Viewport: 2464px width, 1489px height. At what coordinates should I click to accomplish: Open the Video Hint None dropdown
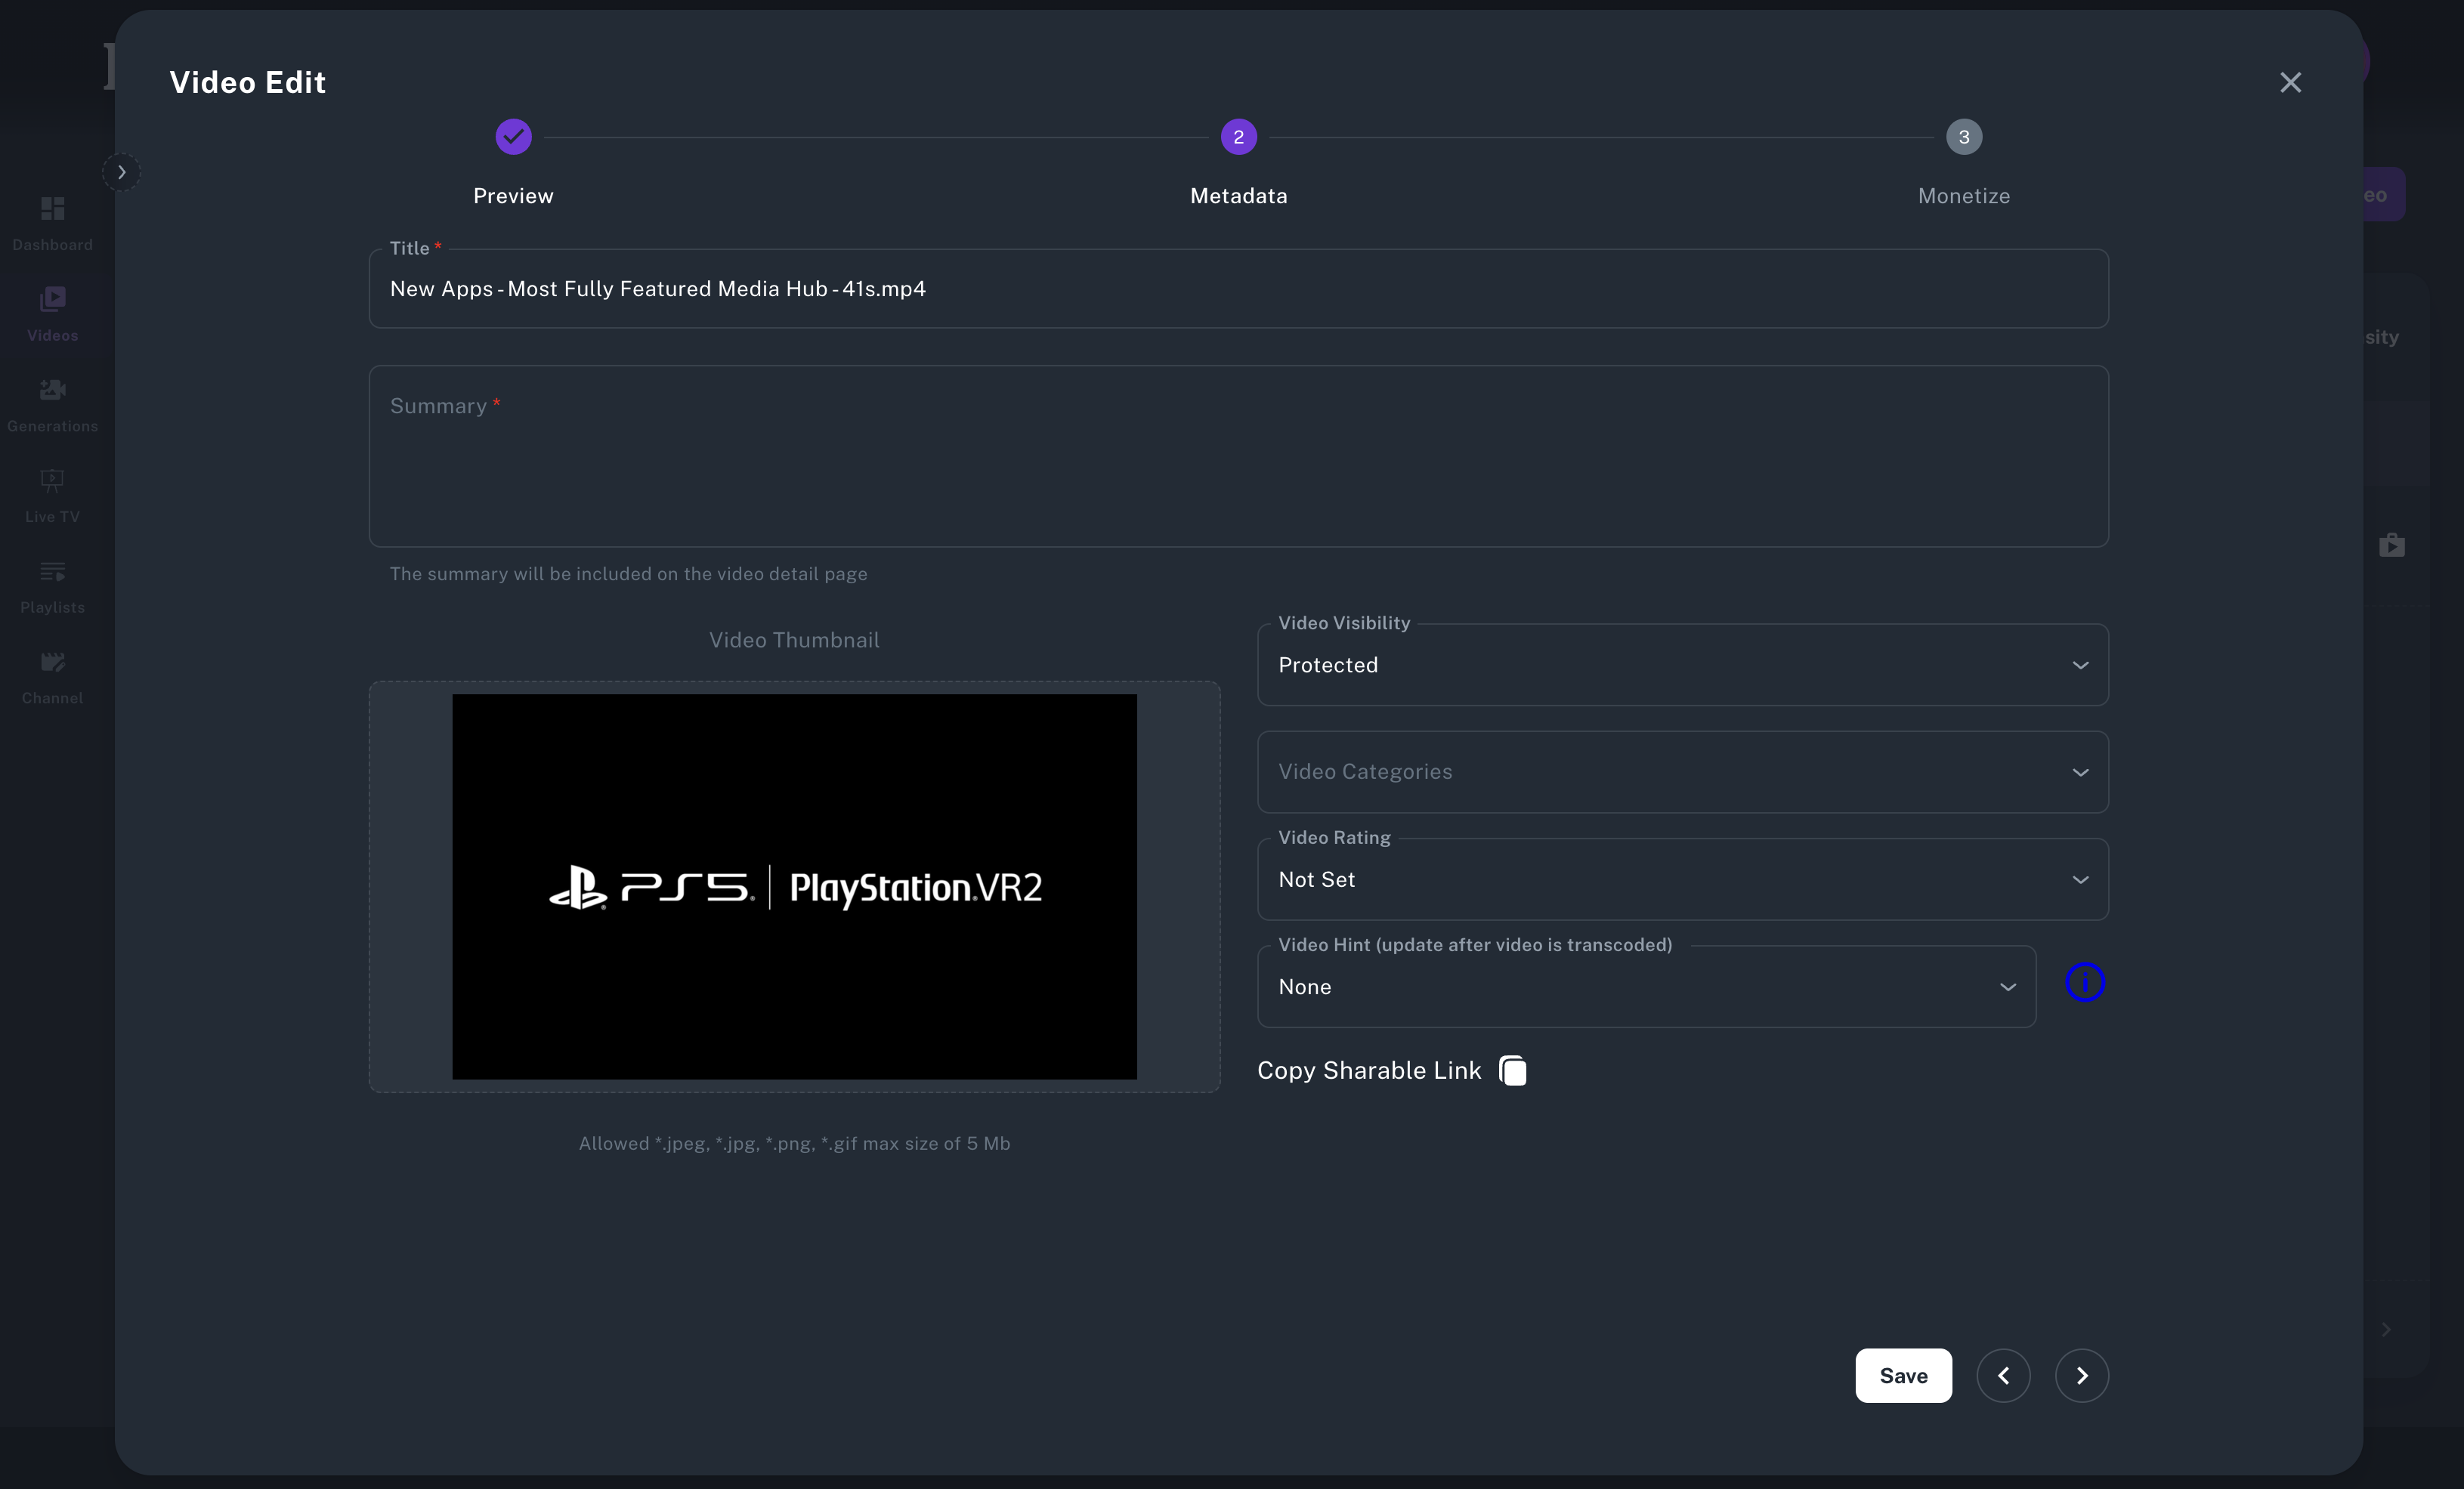[1645, 987]
